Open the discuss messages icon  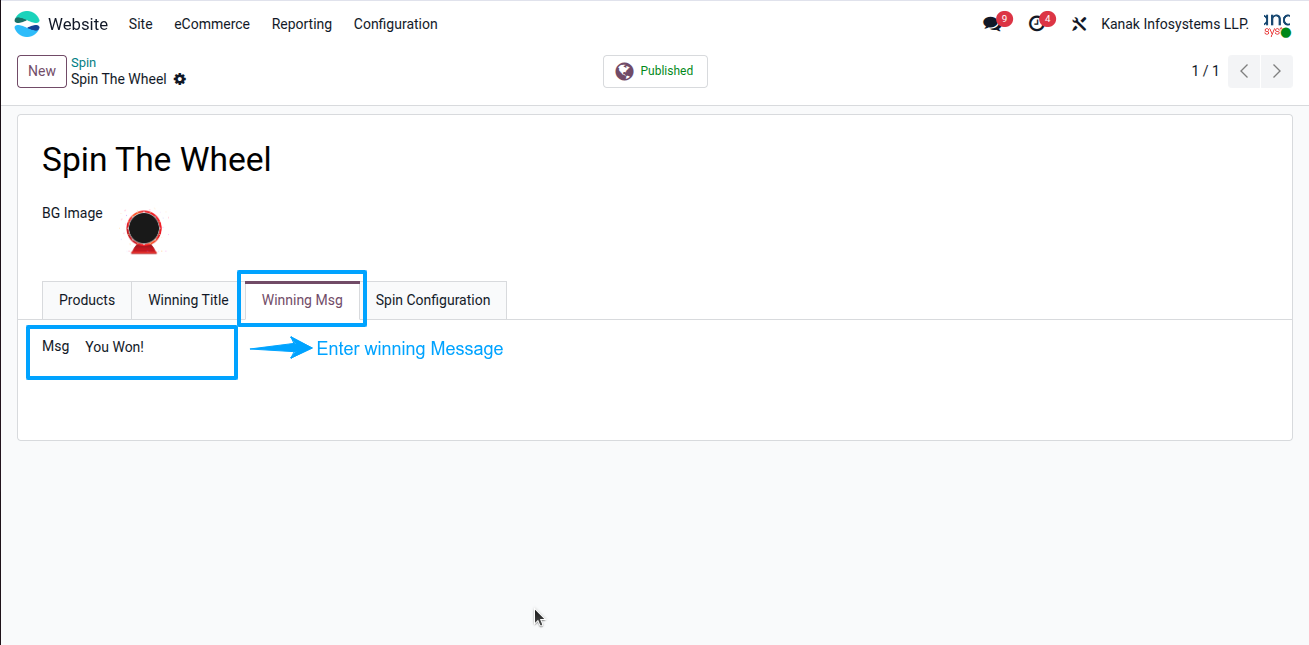coord(992,24)
